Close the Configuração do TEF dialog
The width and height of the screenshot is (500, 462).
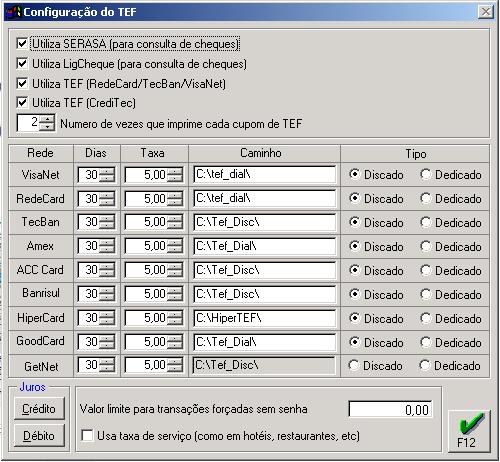coord(486,12)
